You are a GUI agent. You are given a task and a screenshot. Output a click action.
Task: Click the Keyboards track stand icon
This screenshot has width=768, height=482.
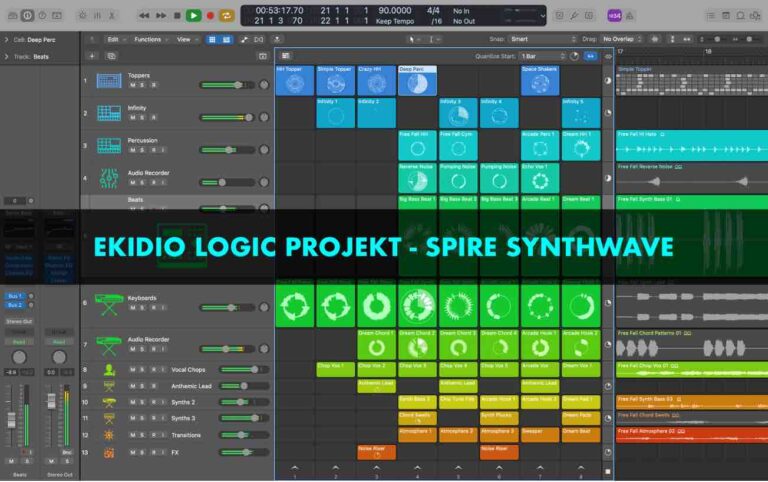click(109, 304)
